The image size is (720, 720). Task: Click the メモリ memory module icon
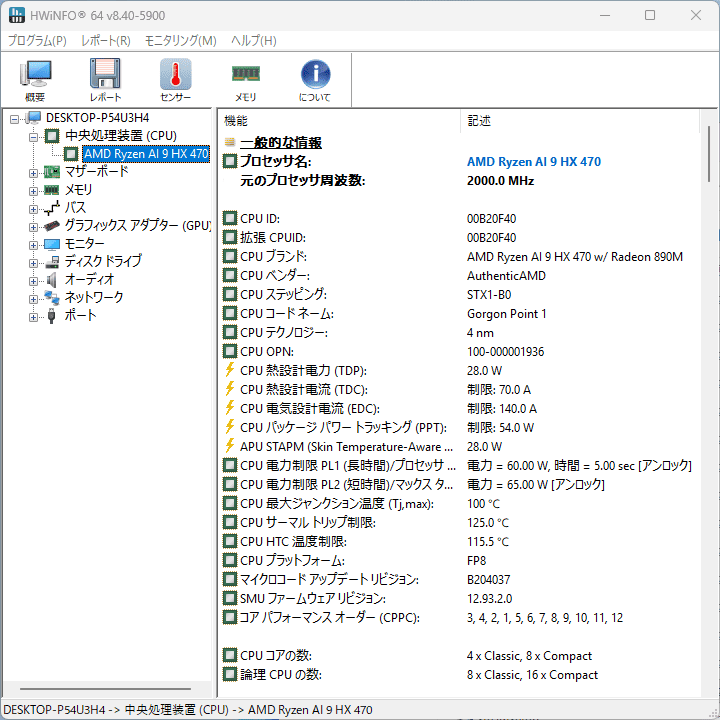tap(245, 80)
